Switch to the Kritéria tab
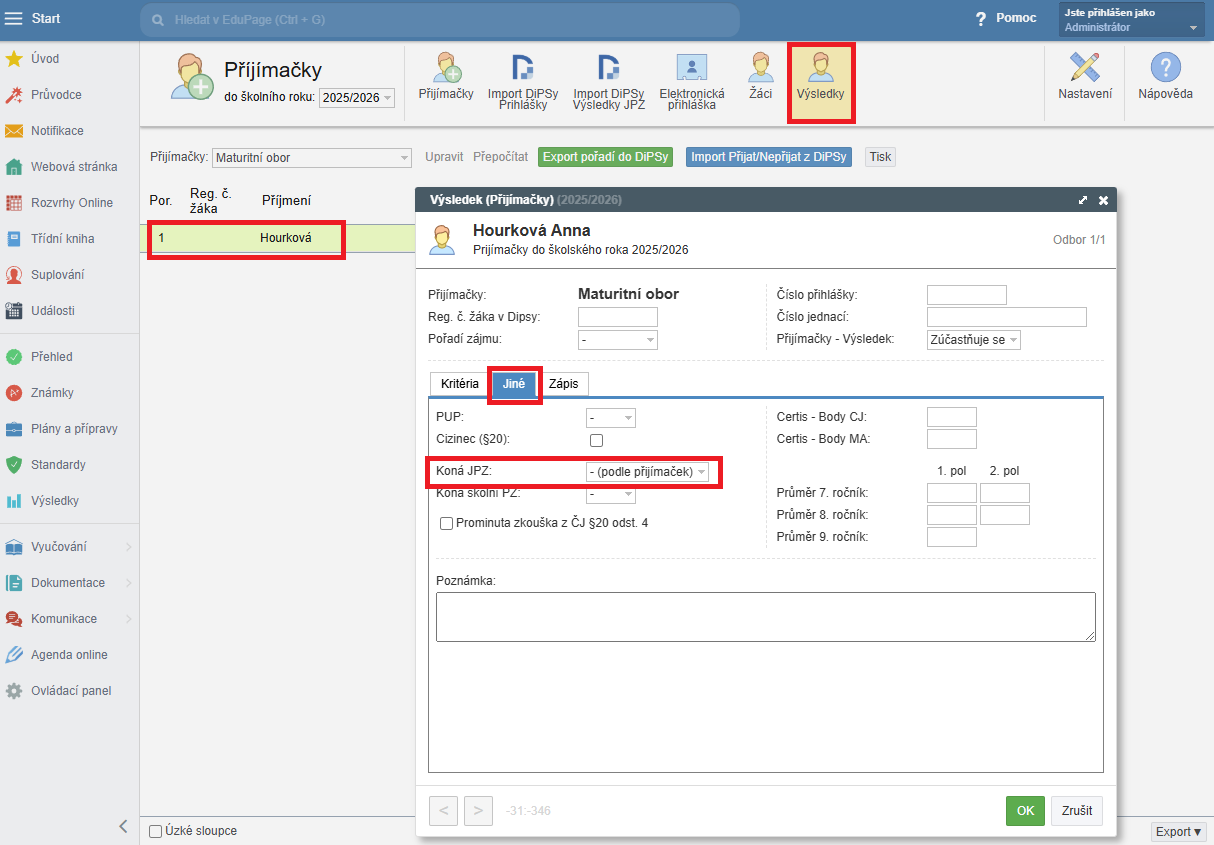This screenshot has width=1214, height=845. [x=459, y=384]
